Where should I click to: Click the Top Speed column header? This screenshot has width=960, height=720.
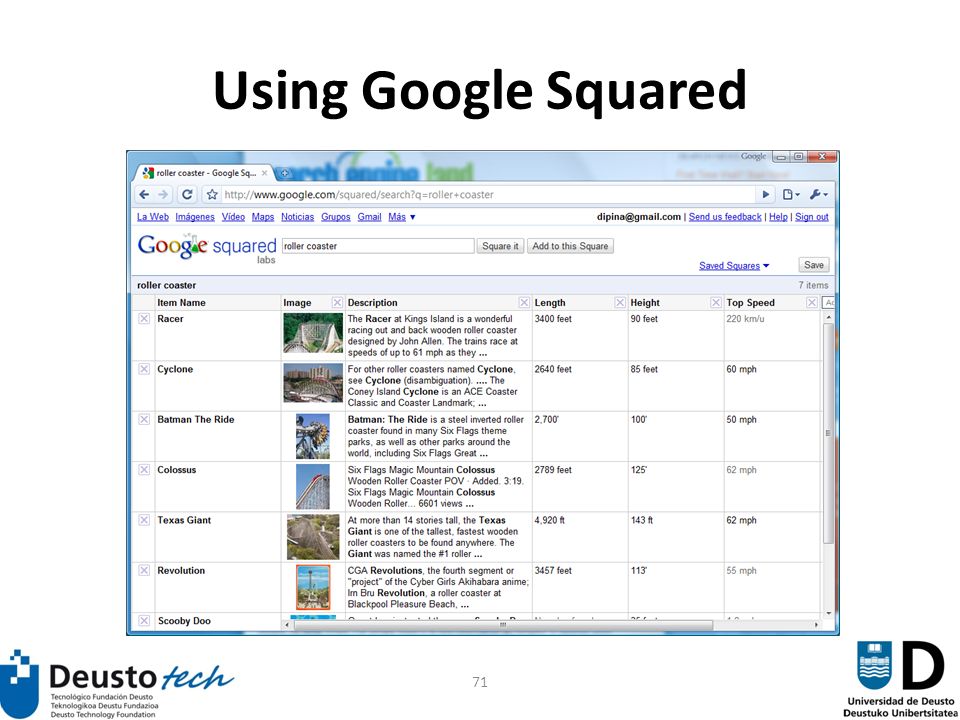click(x=750, y=302)
